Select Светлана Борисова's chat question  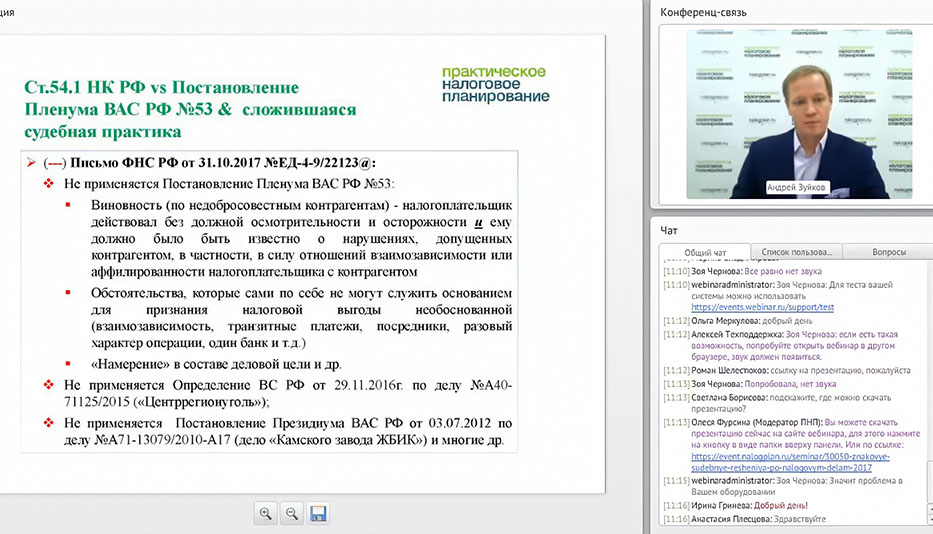click(x=777, y=403)
